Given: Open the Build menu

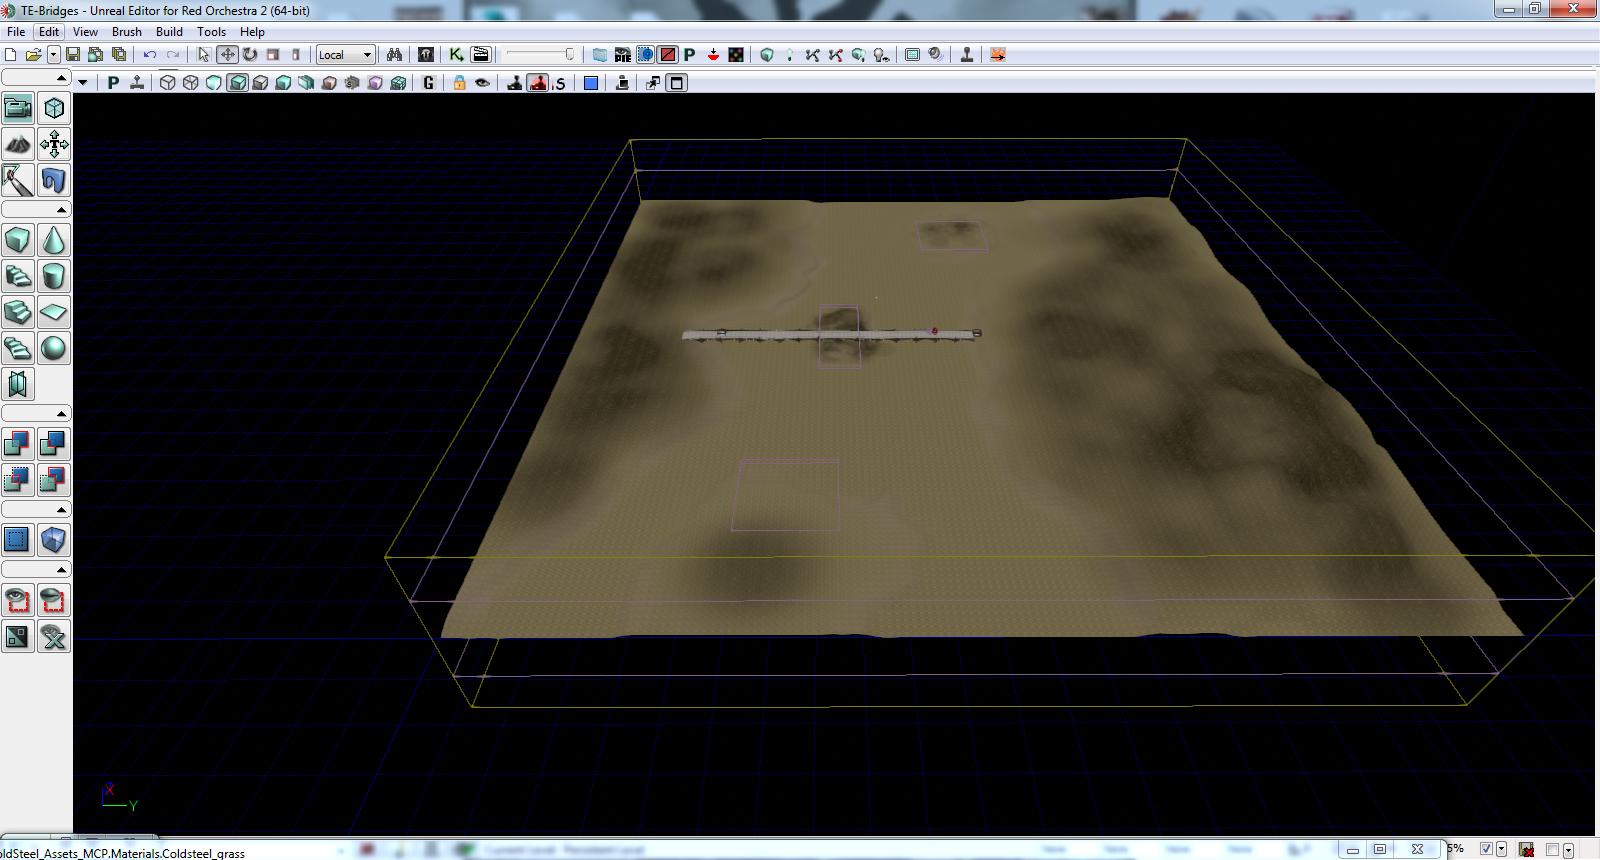Looking at the screenshot, I should coord(169,32).
